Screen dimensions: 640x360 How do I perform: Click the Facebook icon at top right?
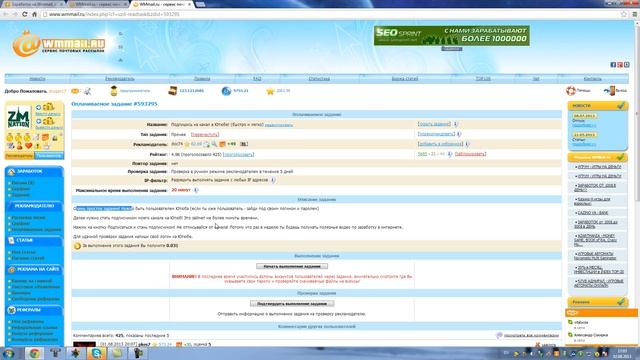pos(613,65)
